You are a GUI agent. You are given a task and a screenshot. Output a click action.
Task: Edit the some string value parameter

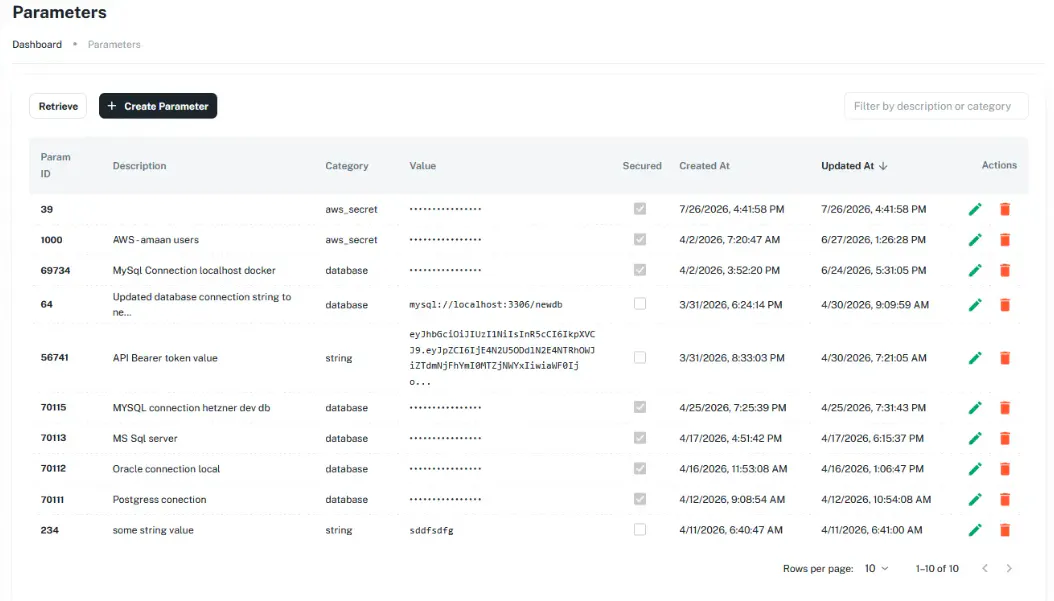point(975,530)
